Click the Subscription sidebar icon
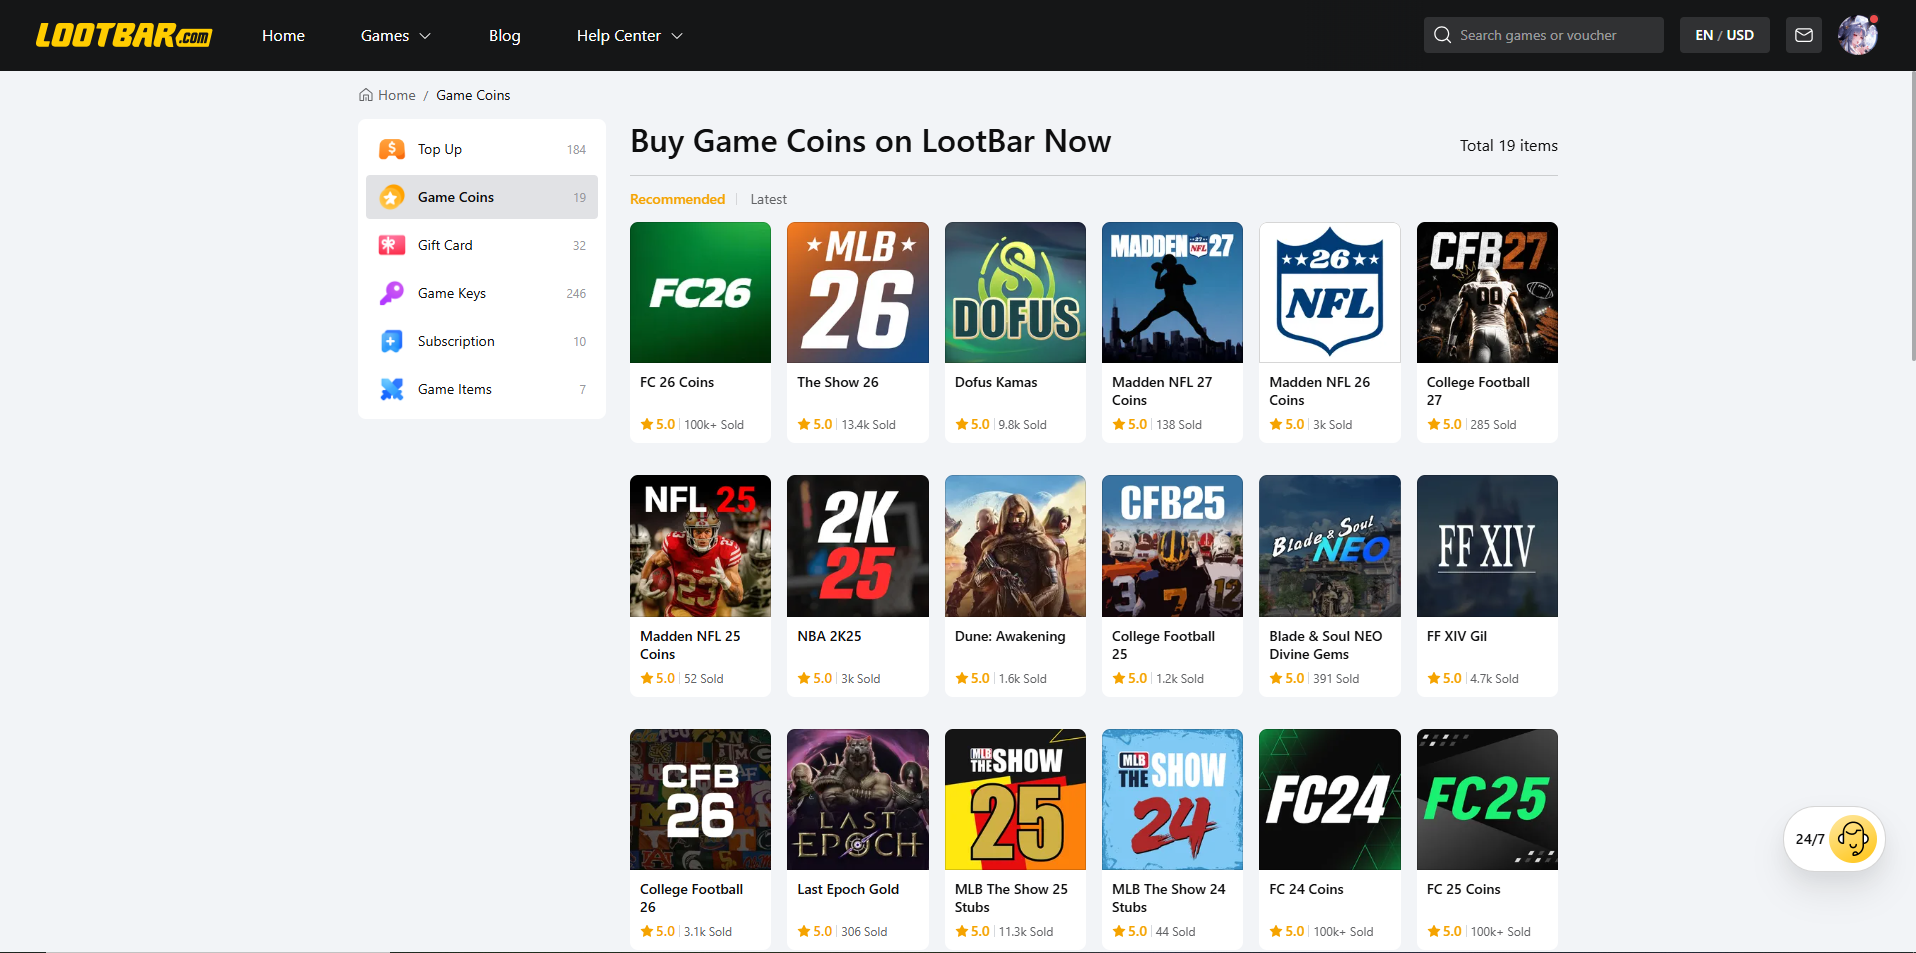The image size is (1916, 953). point(392,341)
